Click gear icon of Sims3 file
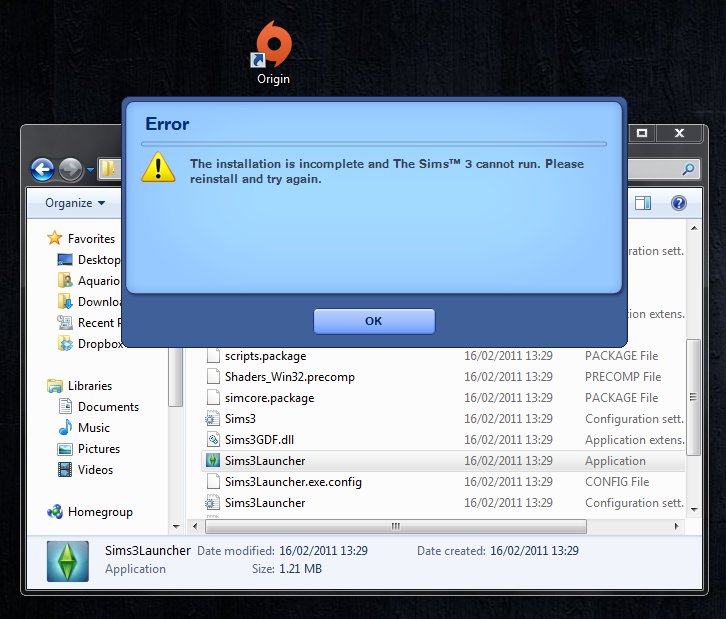This screenshot has height=619, width=726. pyautogui.click(x=213, y=419)
